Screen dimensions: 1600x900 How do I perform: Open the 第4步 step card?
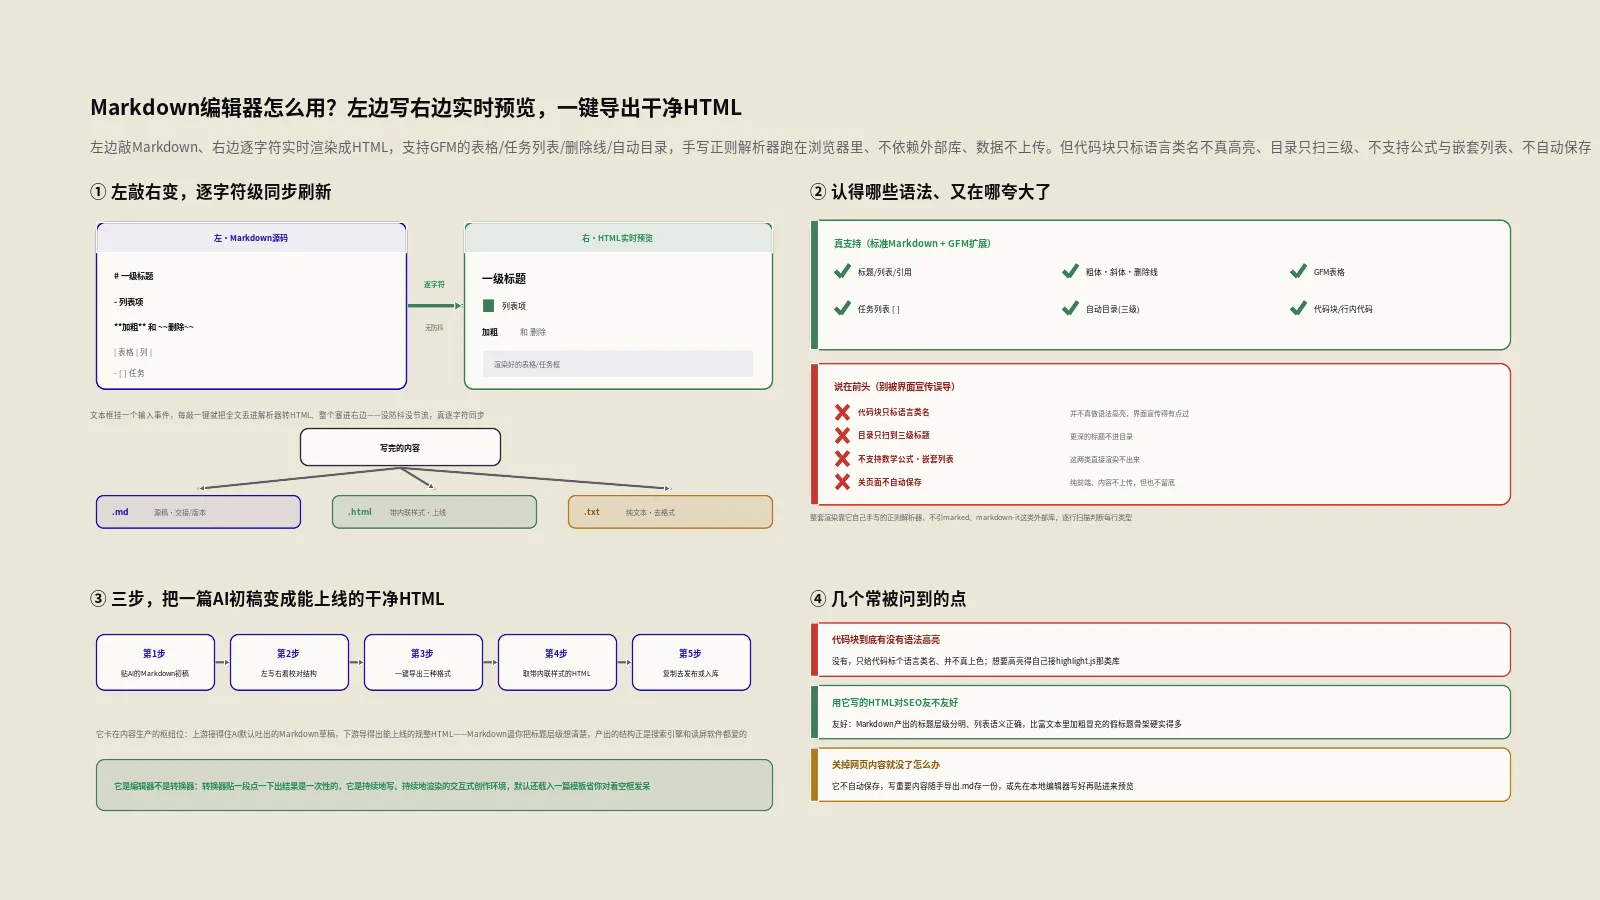coord(557,662)
